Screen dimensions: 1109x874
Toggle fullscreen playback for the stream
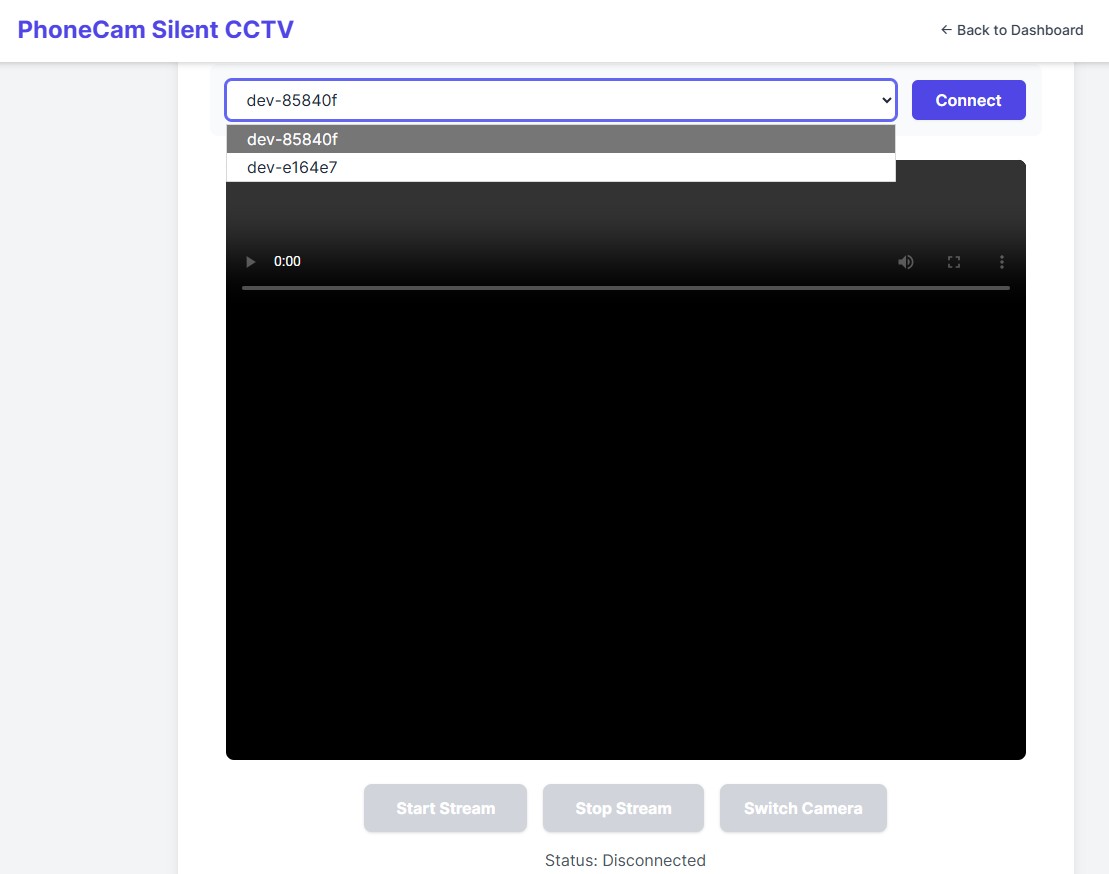click(x=953, y=261)
